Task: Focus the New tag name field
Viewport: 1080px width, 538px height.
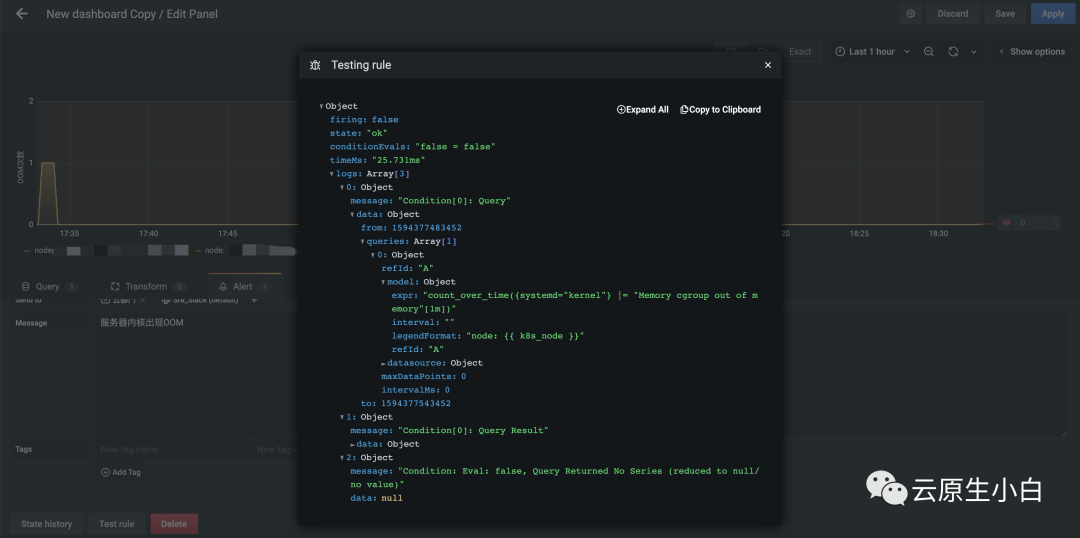Action: pyautogui.click(x=172, y=449)
